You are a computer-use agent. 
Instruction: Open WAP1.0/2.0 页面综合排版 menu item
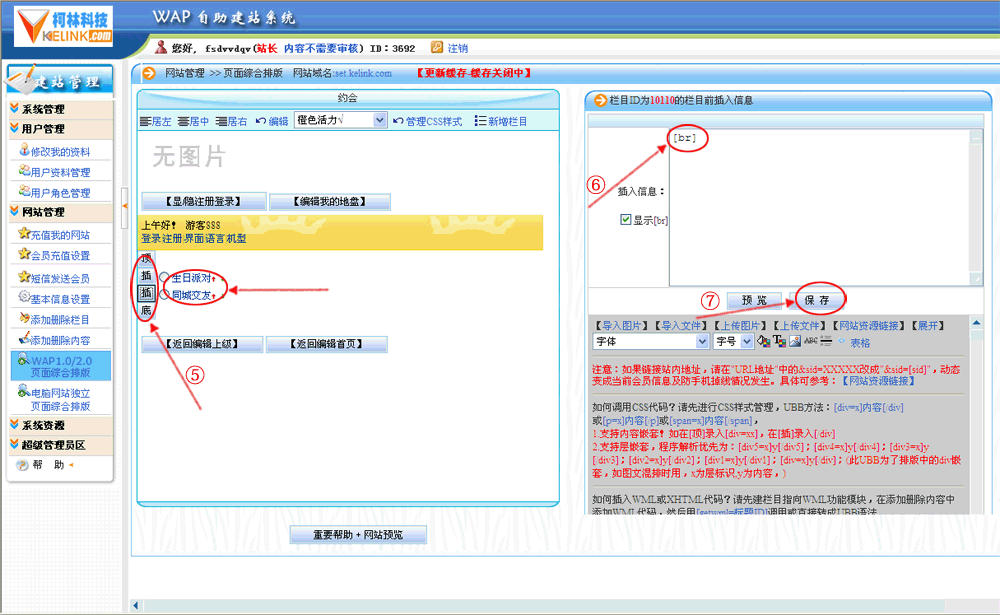click(x=61, y=366)
